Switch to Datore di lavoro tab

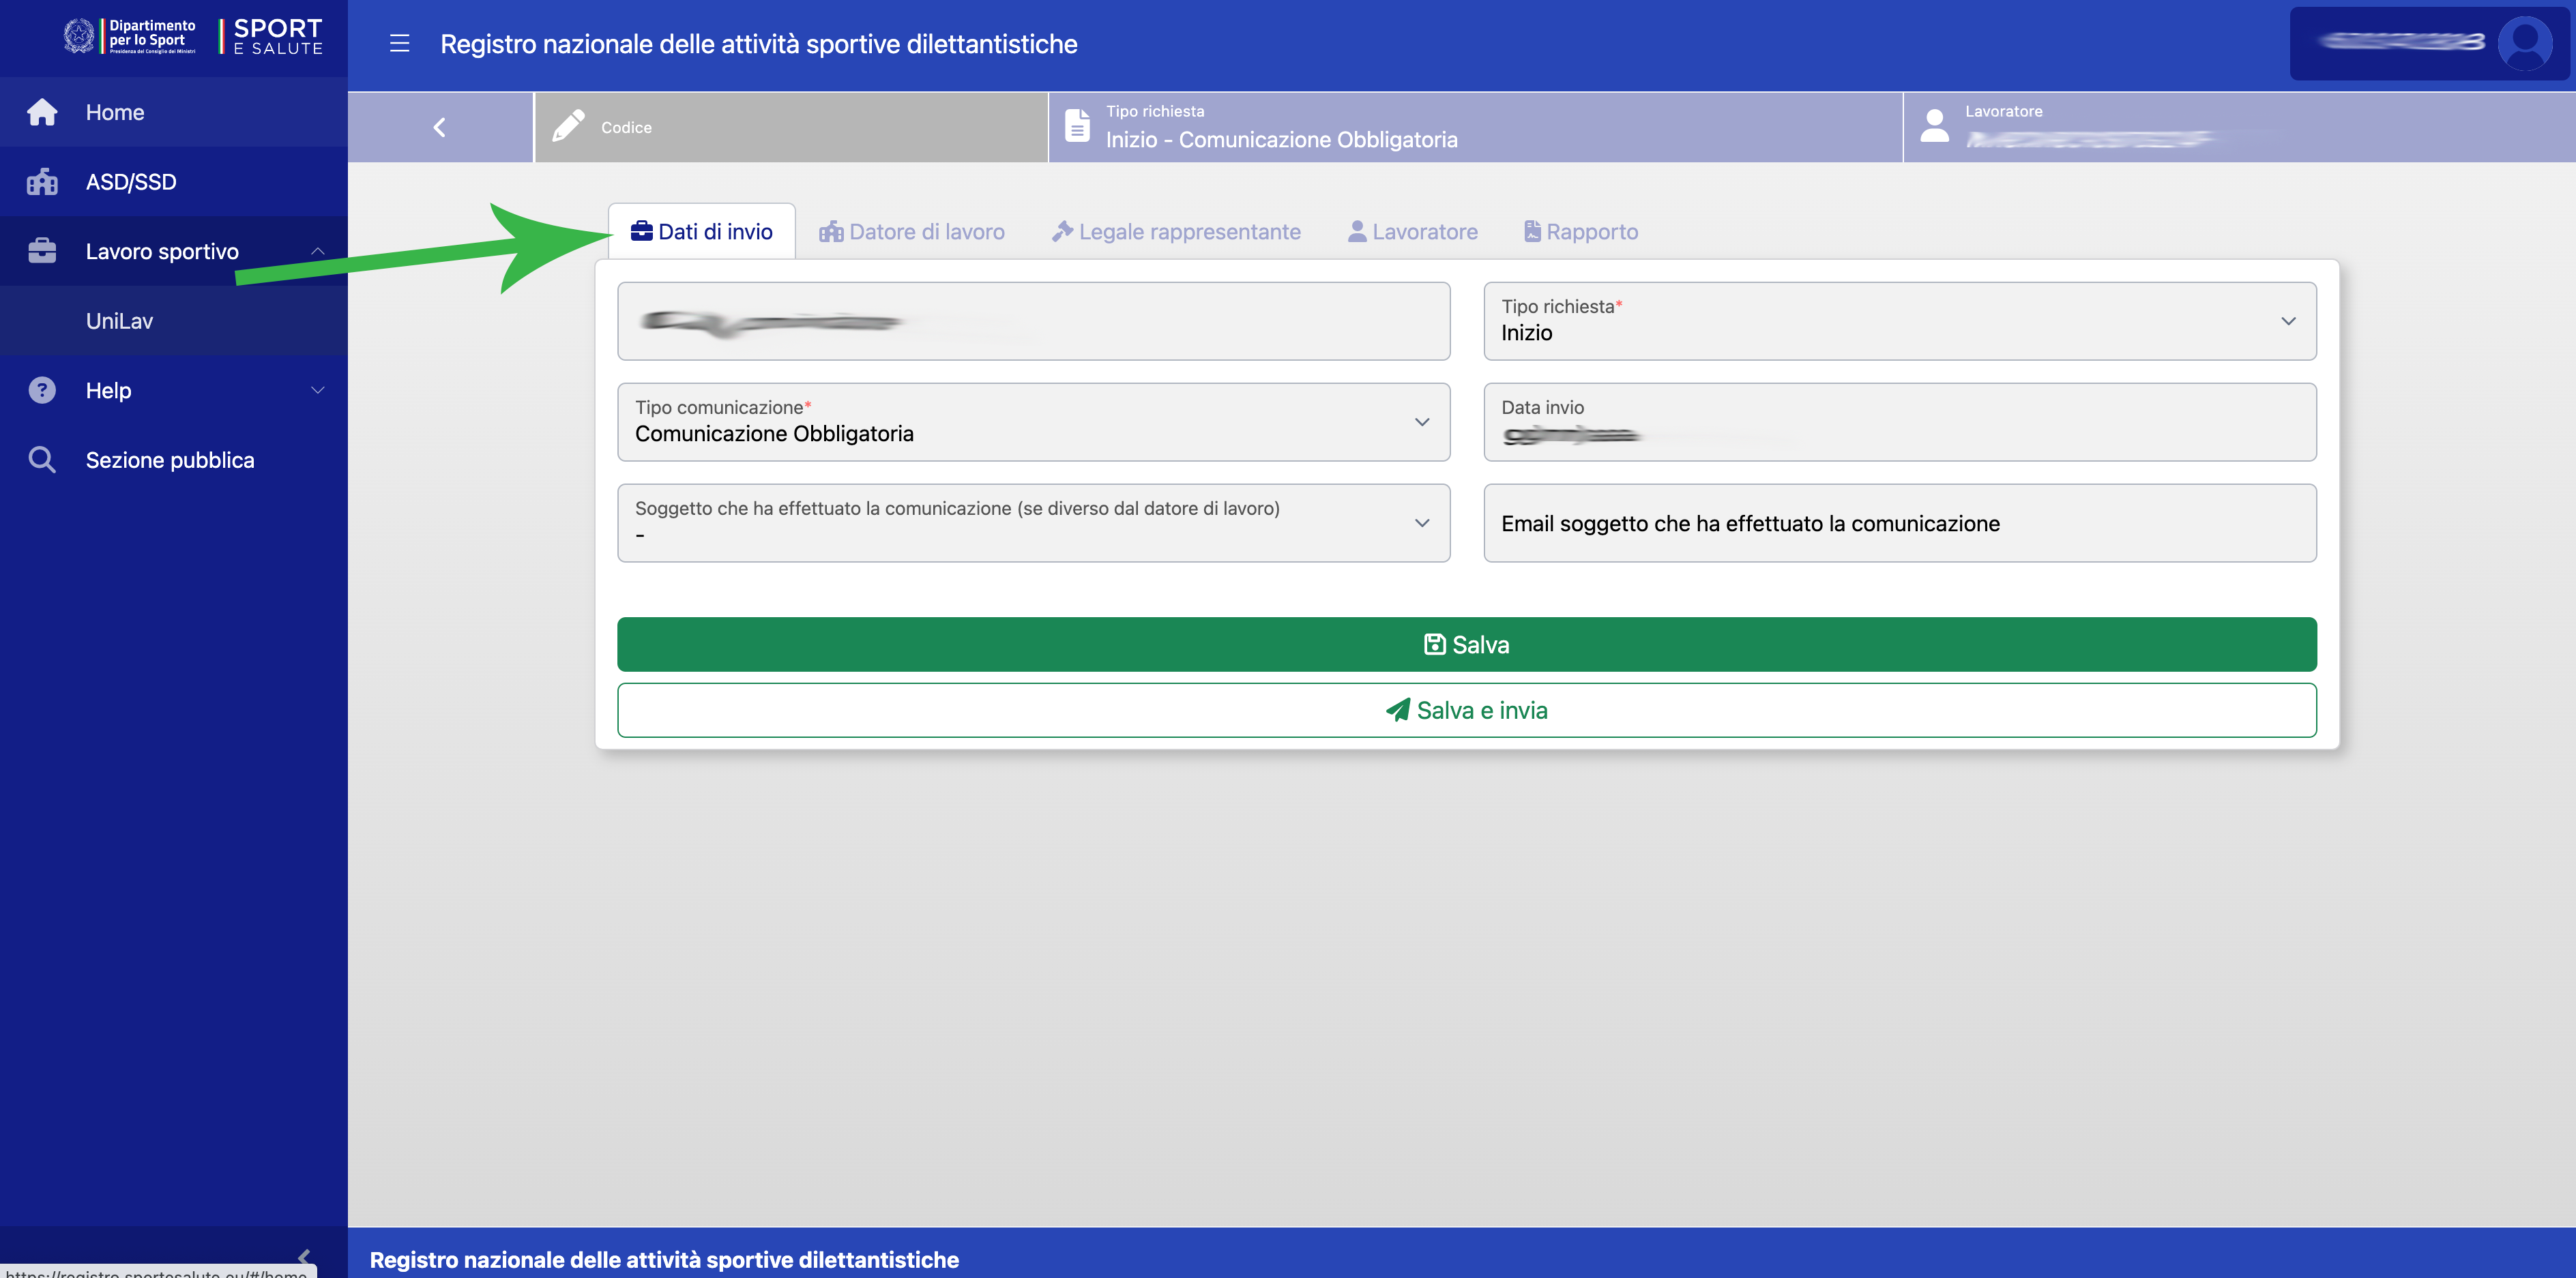pos(912,232)
